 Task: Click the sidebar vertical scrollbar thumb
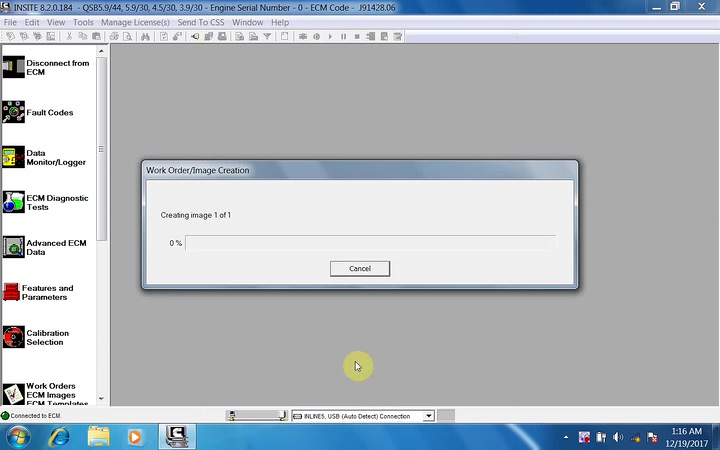(x=101, y=149)
